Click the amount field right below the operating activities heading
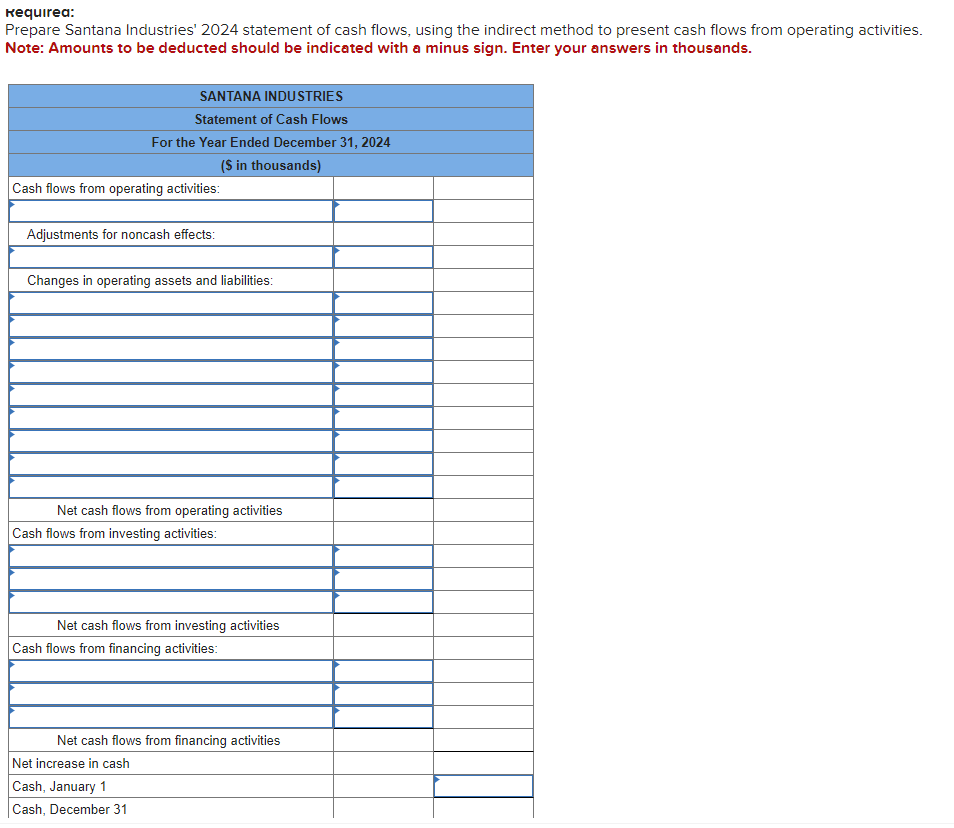This screenshot has width=954, height=828. 383,211
